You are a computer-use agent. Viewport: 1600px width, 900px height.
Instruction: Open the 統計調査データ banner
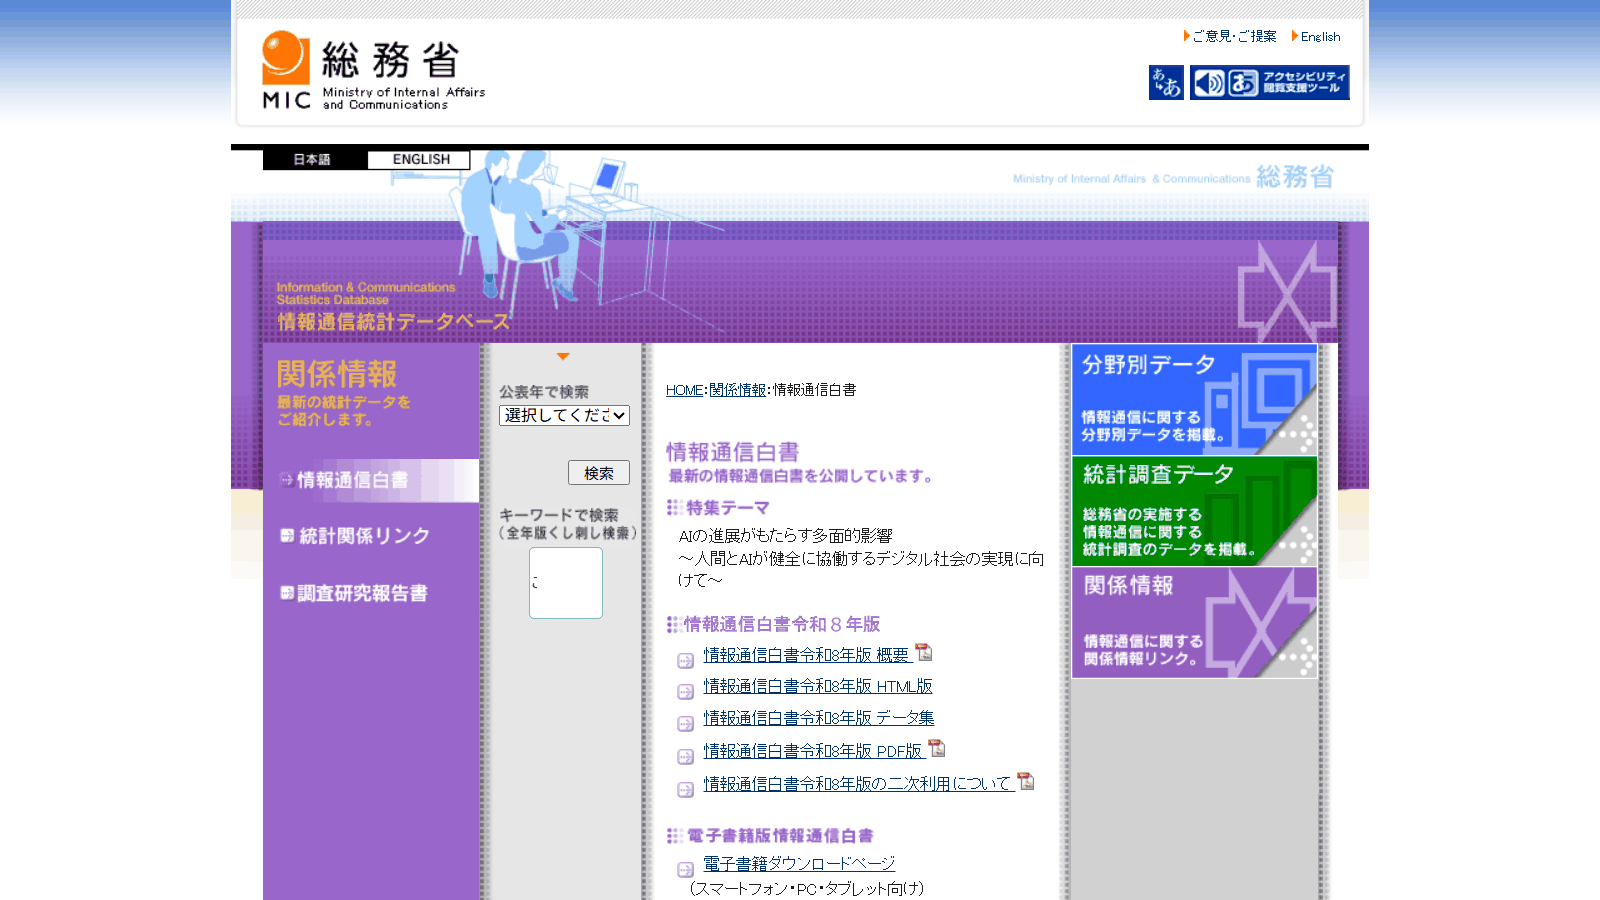pos(1195,511)
